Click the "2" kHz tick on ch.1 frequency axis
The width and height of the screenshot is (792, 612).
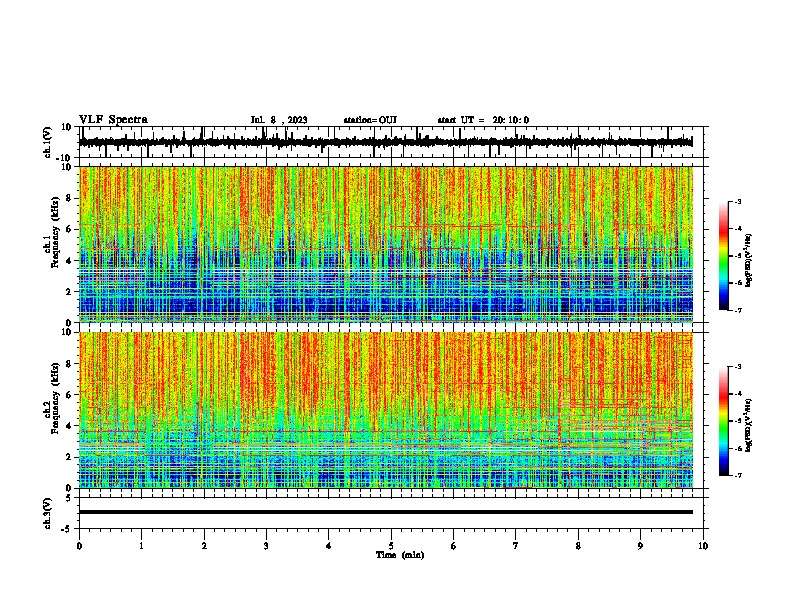pos(70,292)
